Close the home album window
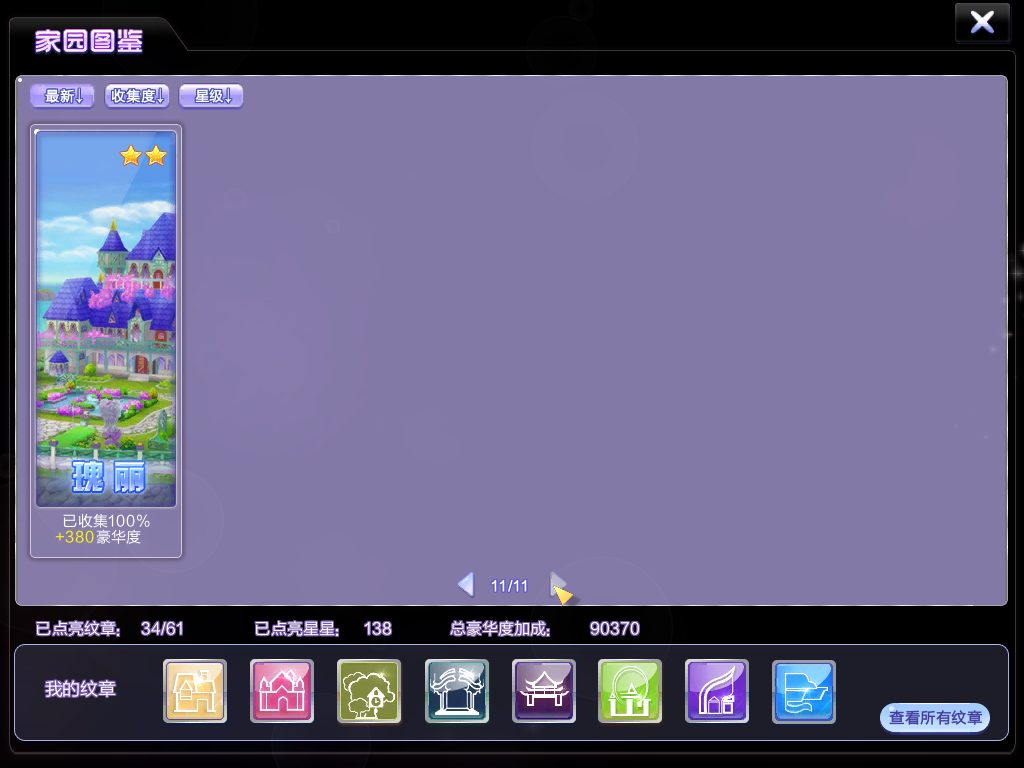1024x768 pixels. (x=982, y=22)
